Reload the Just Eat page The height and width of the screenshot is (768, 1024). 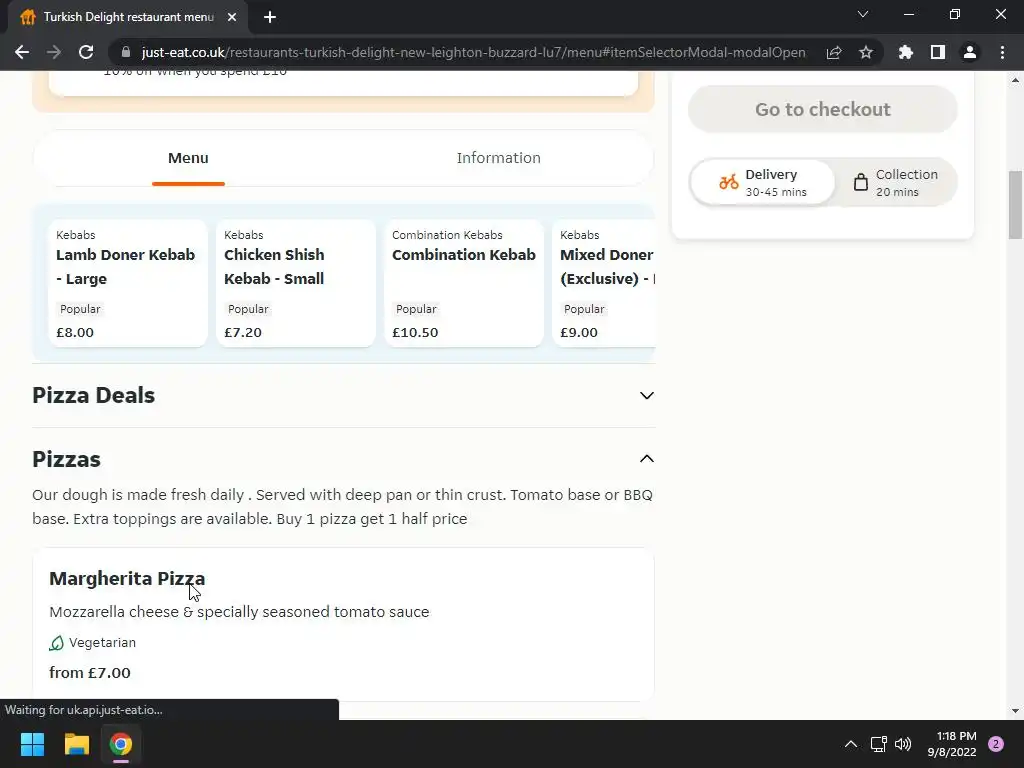coord(86,52)
